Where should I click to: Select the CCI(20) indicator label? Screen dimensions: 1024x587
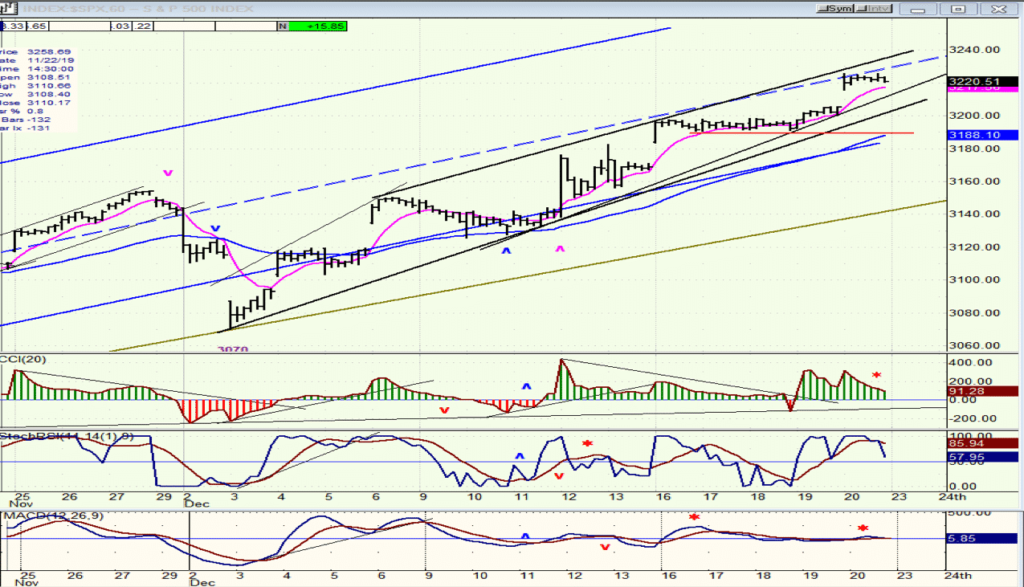[24, 360]
